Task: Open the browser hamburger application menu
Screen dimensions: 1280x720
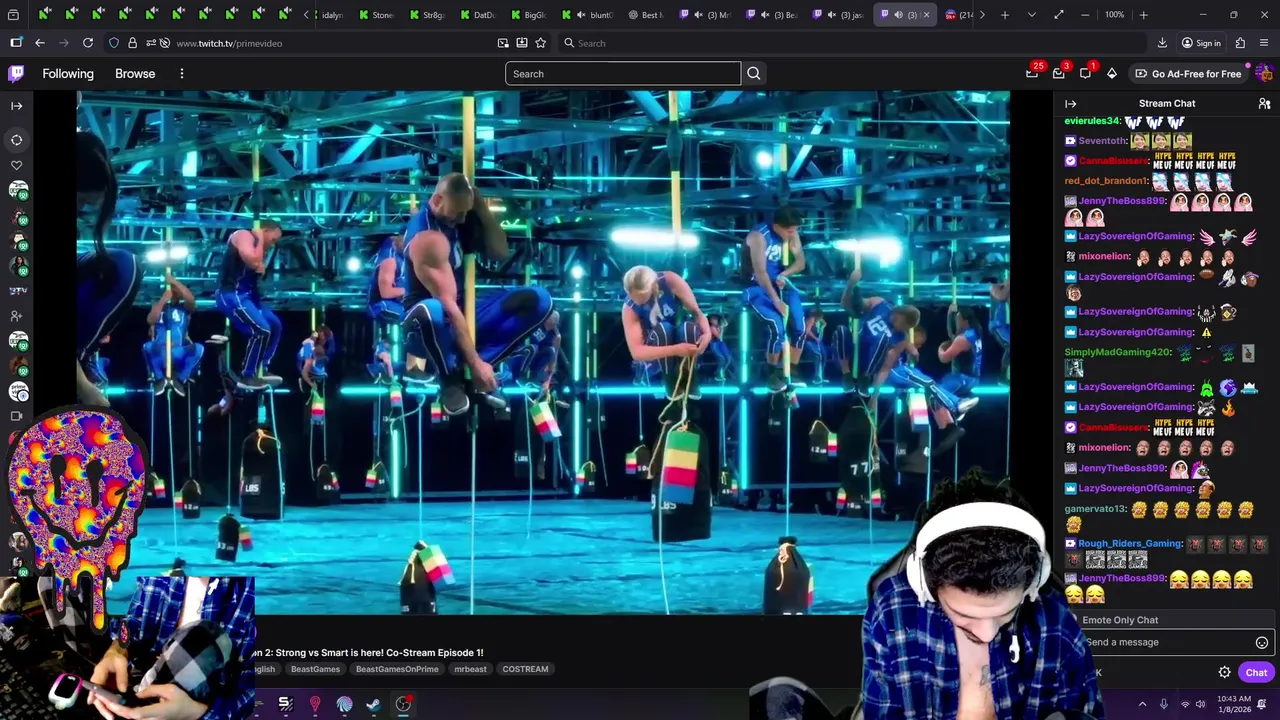Action: [1265, 43]
